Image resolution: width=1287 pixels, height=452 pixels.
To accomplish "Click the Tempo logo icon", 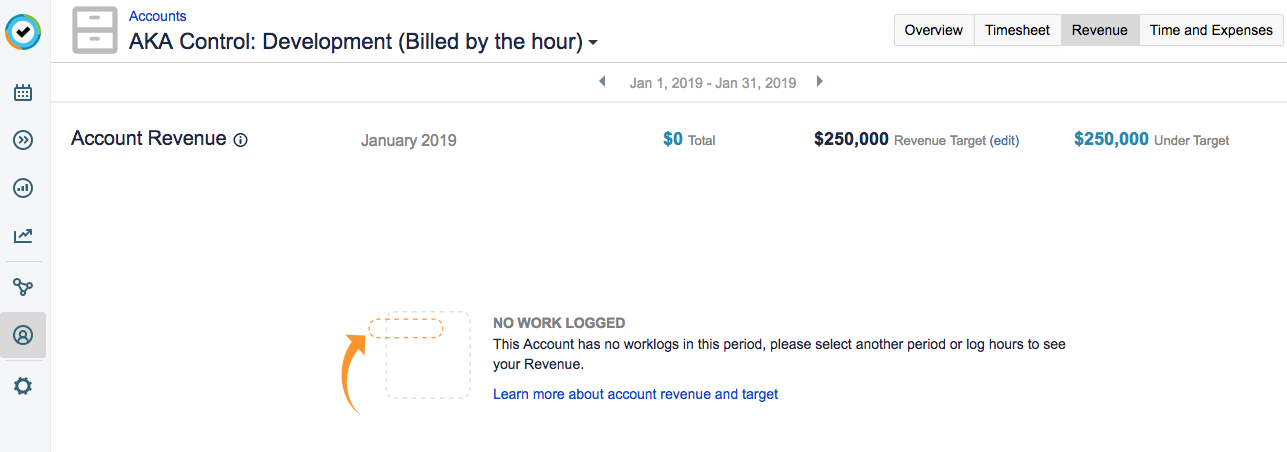I will pyautogui.click(x=23, y=31).
